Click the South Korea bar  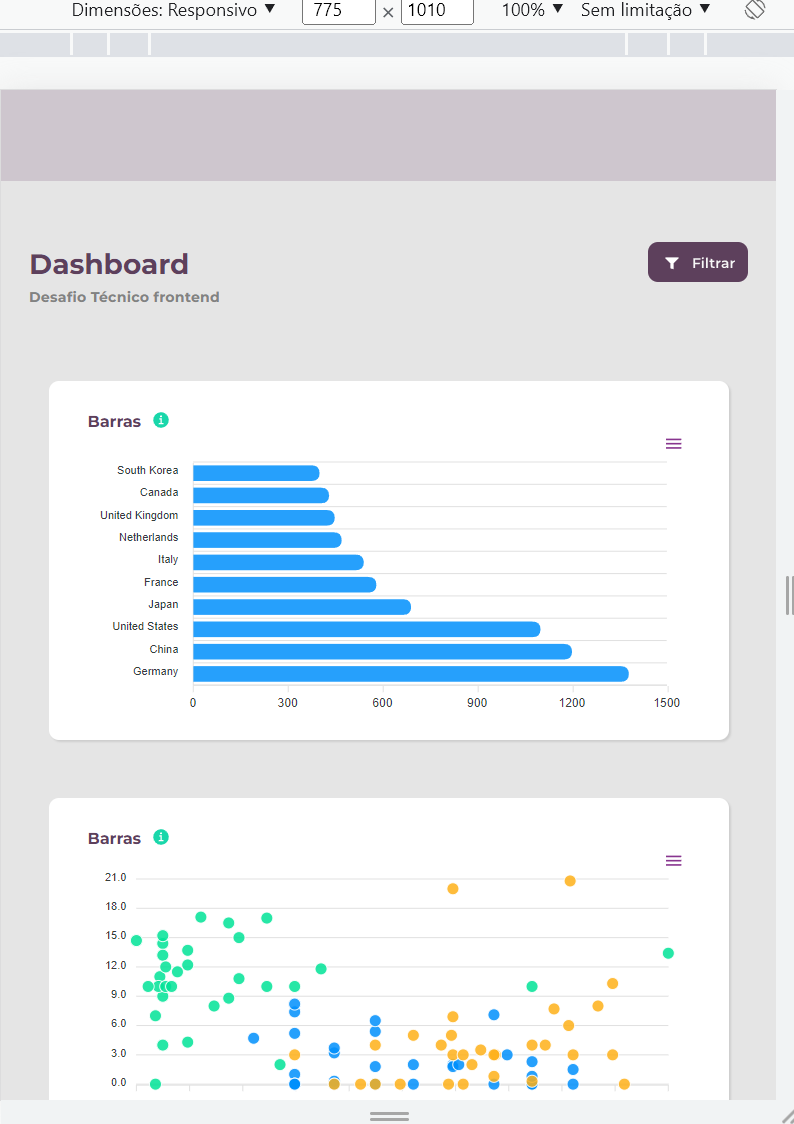click(x=257, y=473)
